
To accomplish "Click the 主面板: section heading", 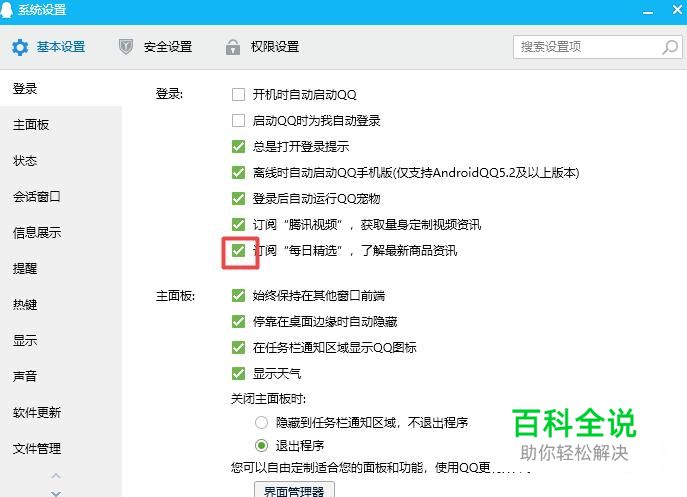I will point(175,296).
